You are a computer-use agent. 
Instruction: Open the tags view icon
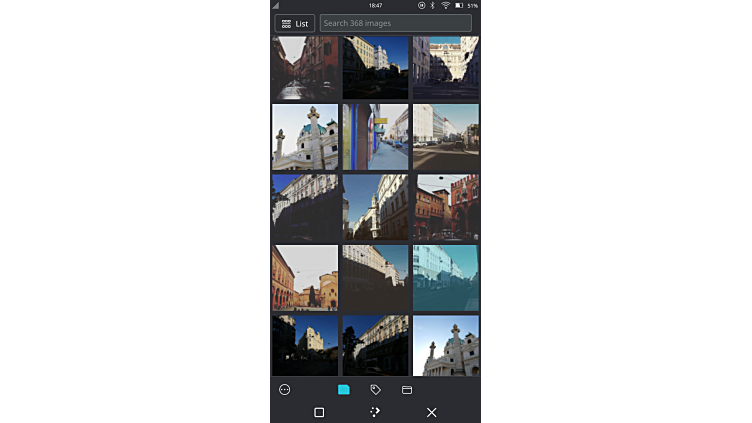376,390
